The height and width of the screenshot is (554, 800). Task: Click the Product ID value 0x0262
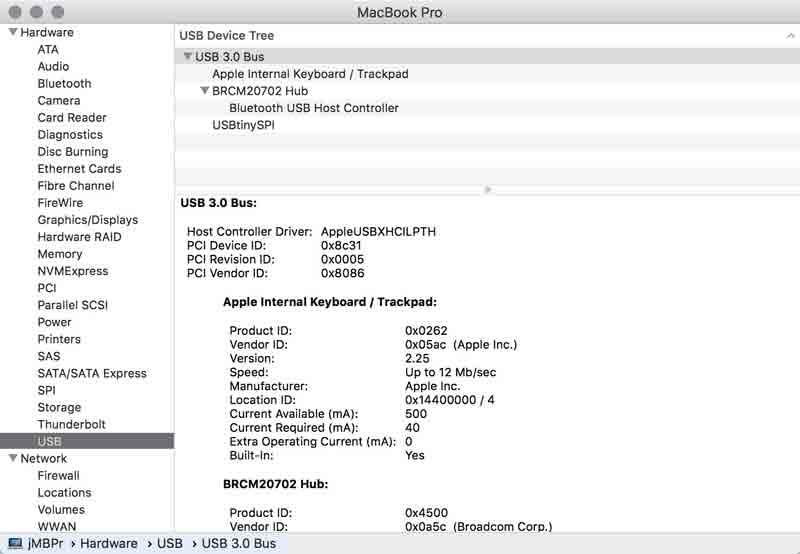[426, 331]
